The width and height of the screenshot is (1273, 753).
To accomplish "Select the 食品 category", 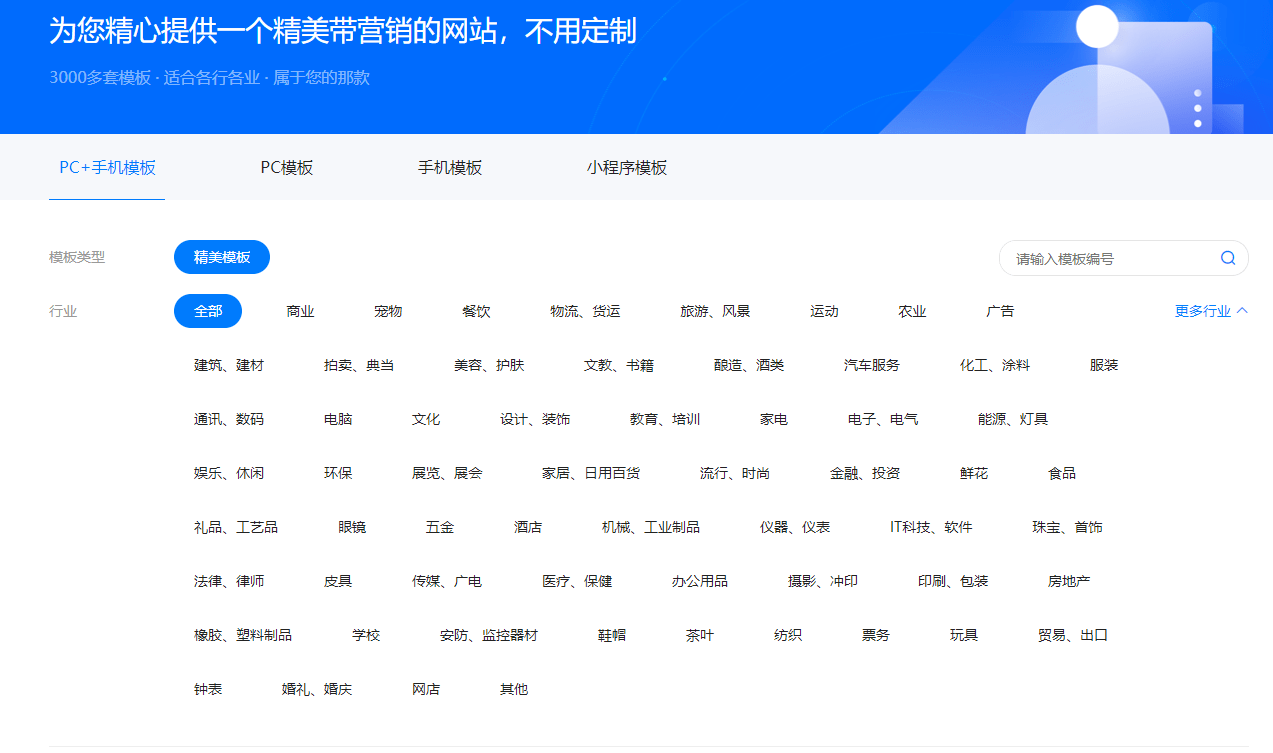I will coord(1062,473).
